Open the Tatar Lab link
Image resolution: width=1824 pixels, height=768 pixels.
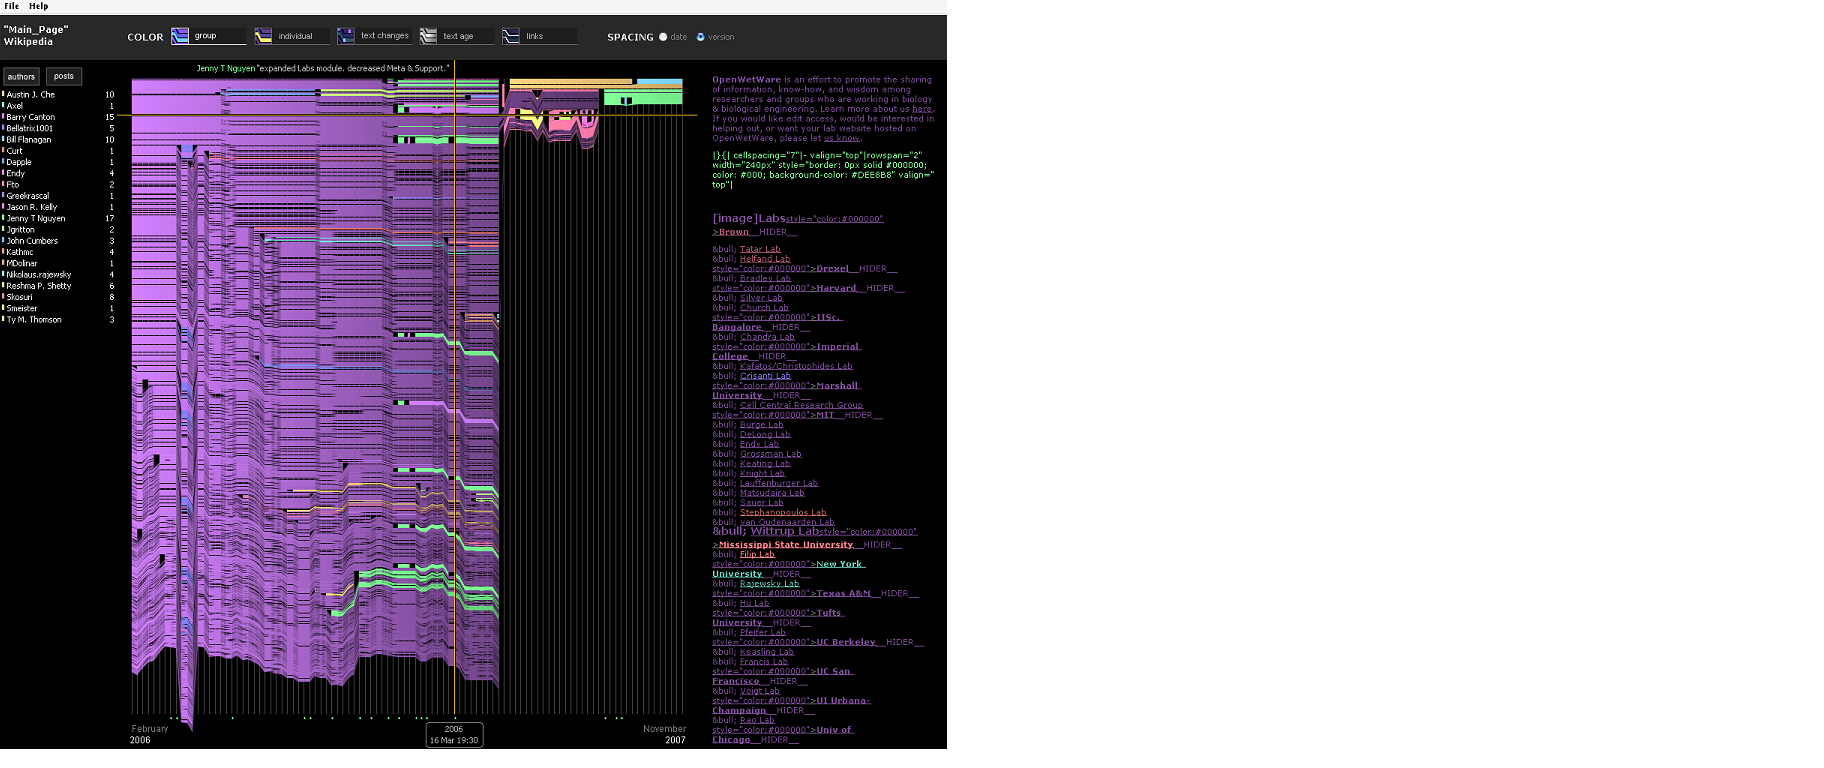click(760, 249)
